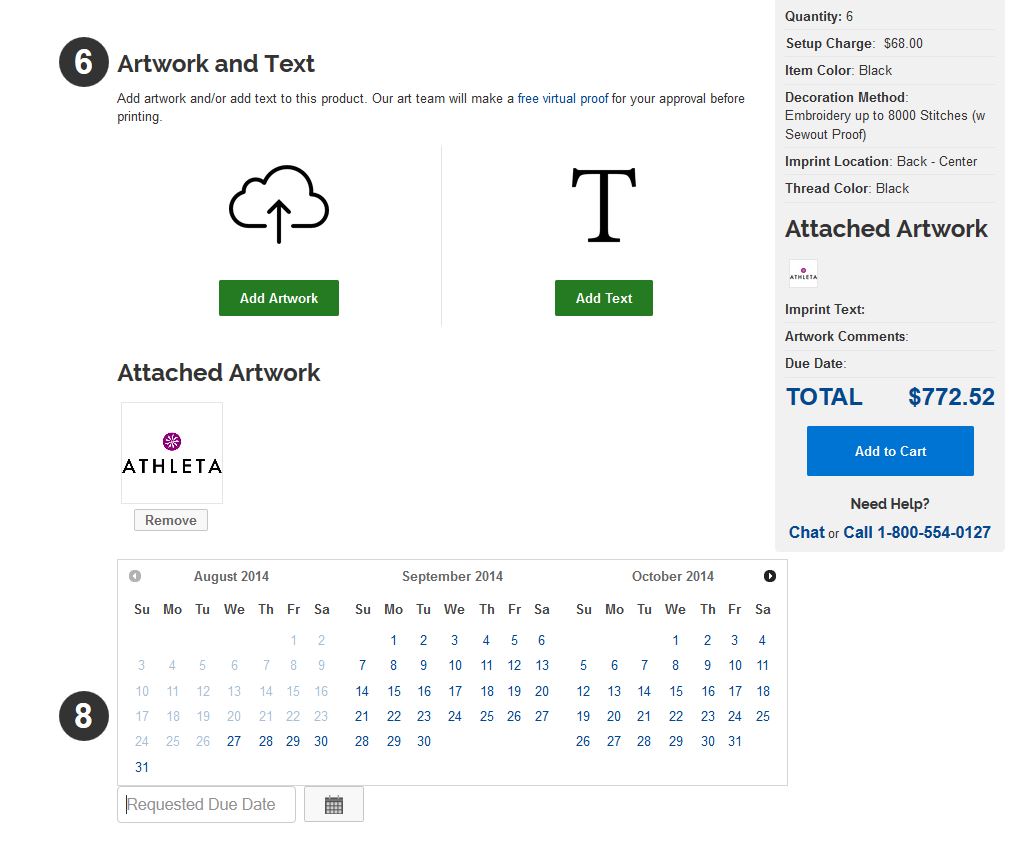Click the cloud upload artwork icon

coord(279,205)
